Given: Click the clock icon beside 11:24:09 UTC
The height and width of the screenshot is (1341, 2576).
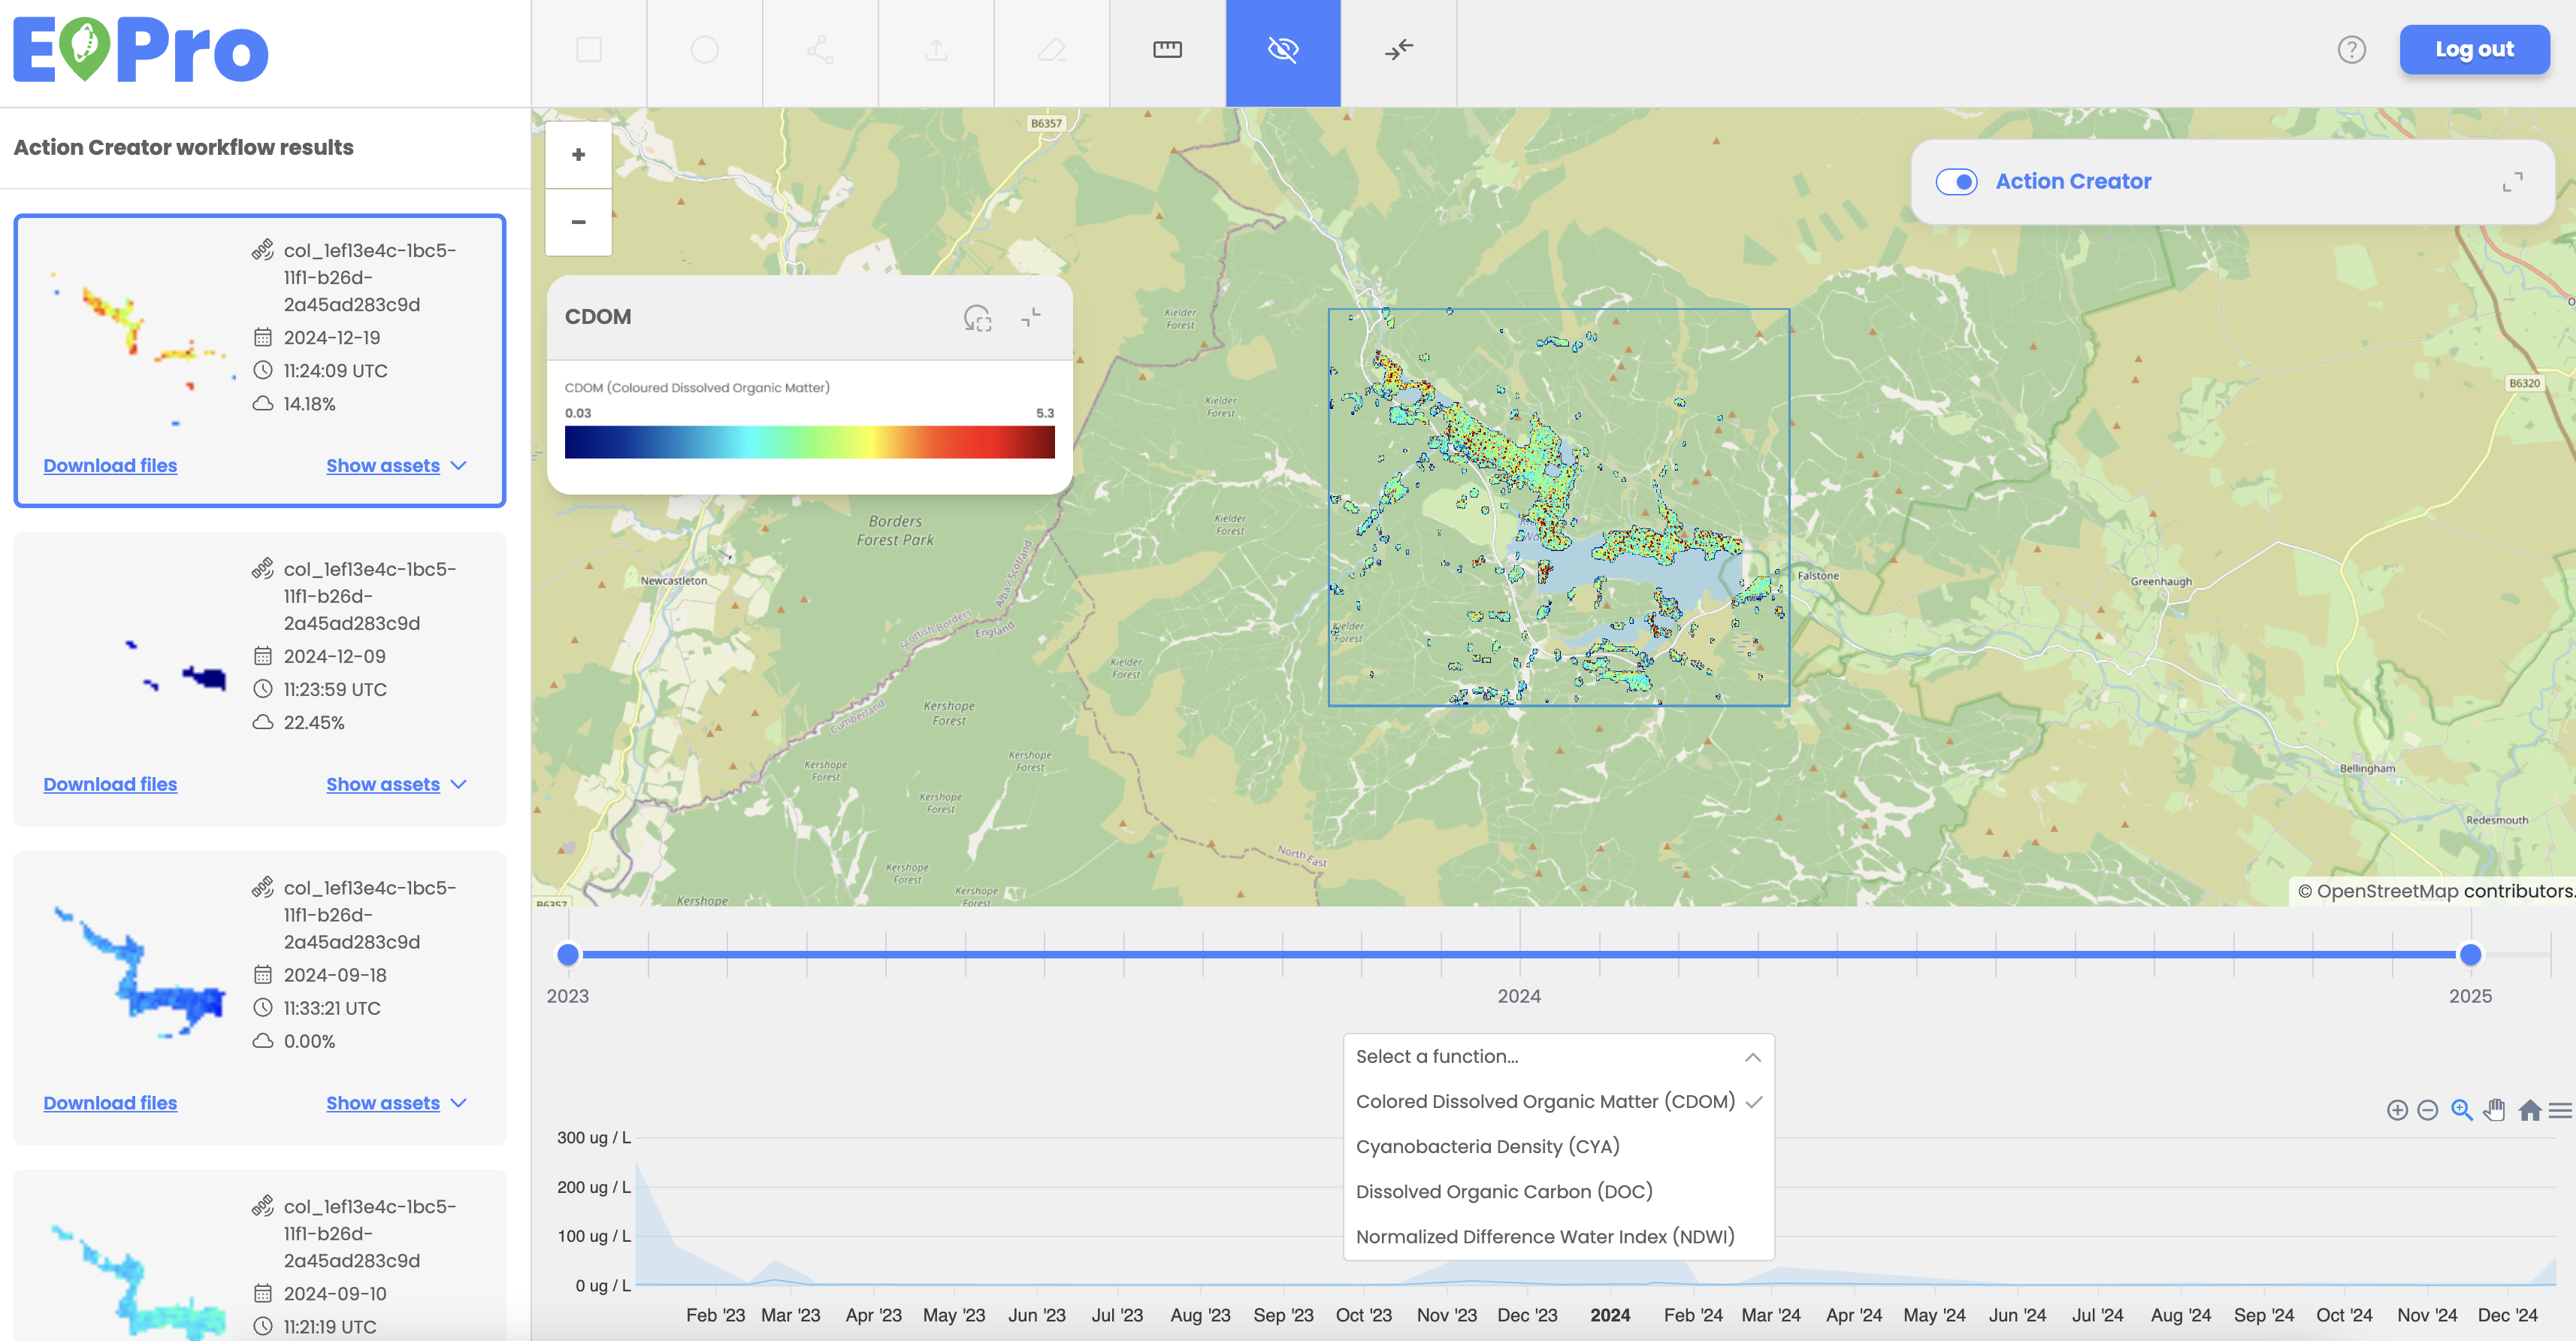Looking at the screenshot, I should pos(263,370).
